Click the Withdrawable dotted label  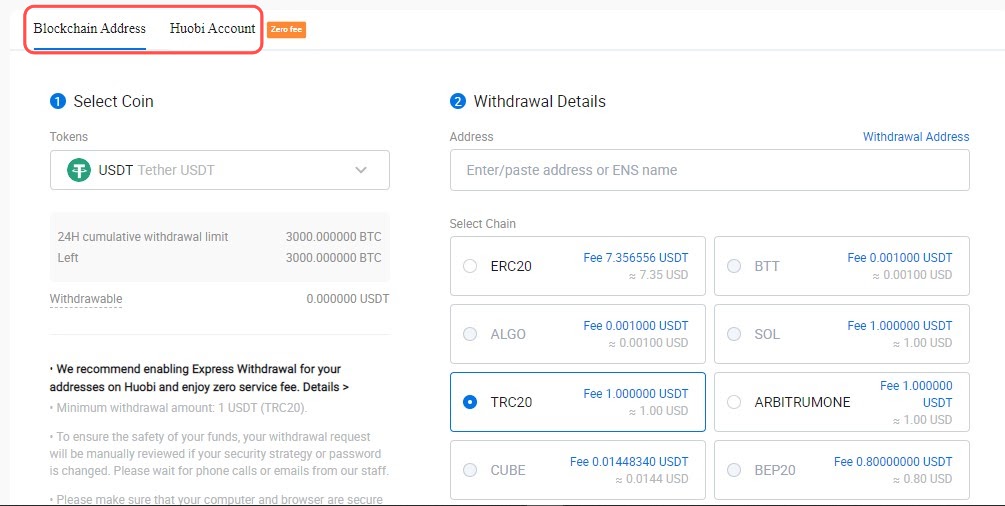click(86, 299)
